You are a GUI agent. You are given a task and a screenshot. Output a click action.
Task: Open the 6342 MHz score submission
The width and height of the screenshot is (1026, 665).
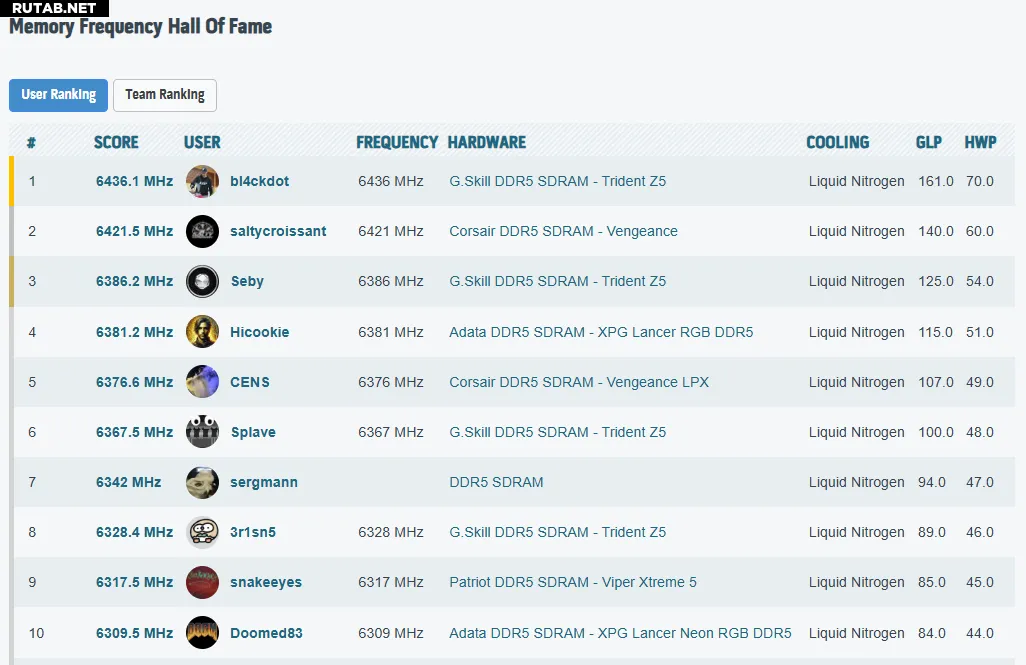(x=128, y=482)
